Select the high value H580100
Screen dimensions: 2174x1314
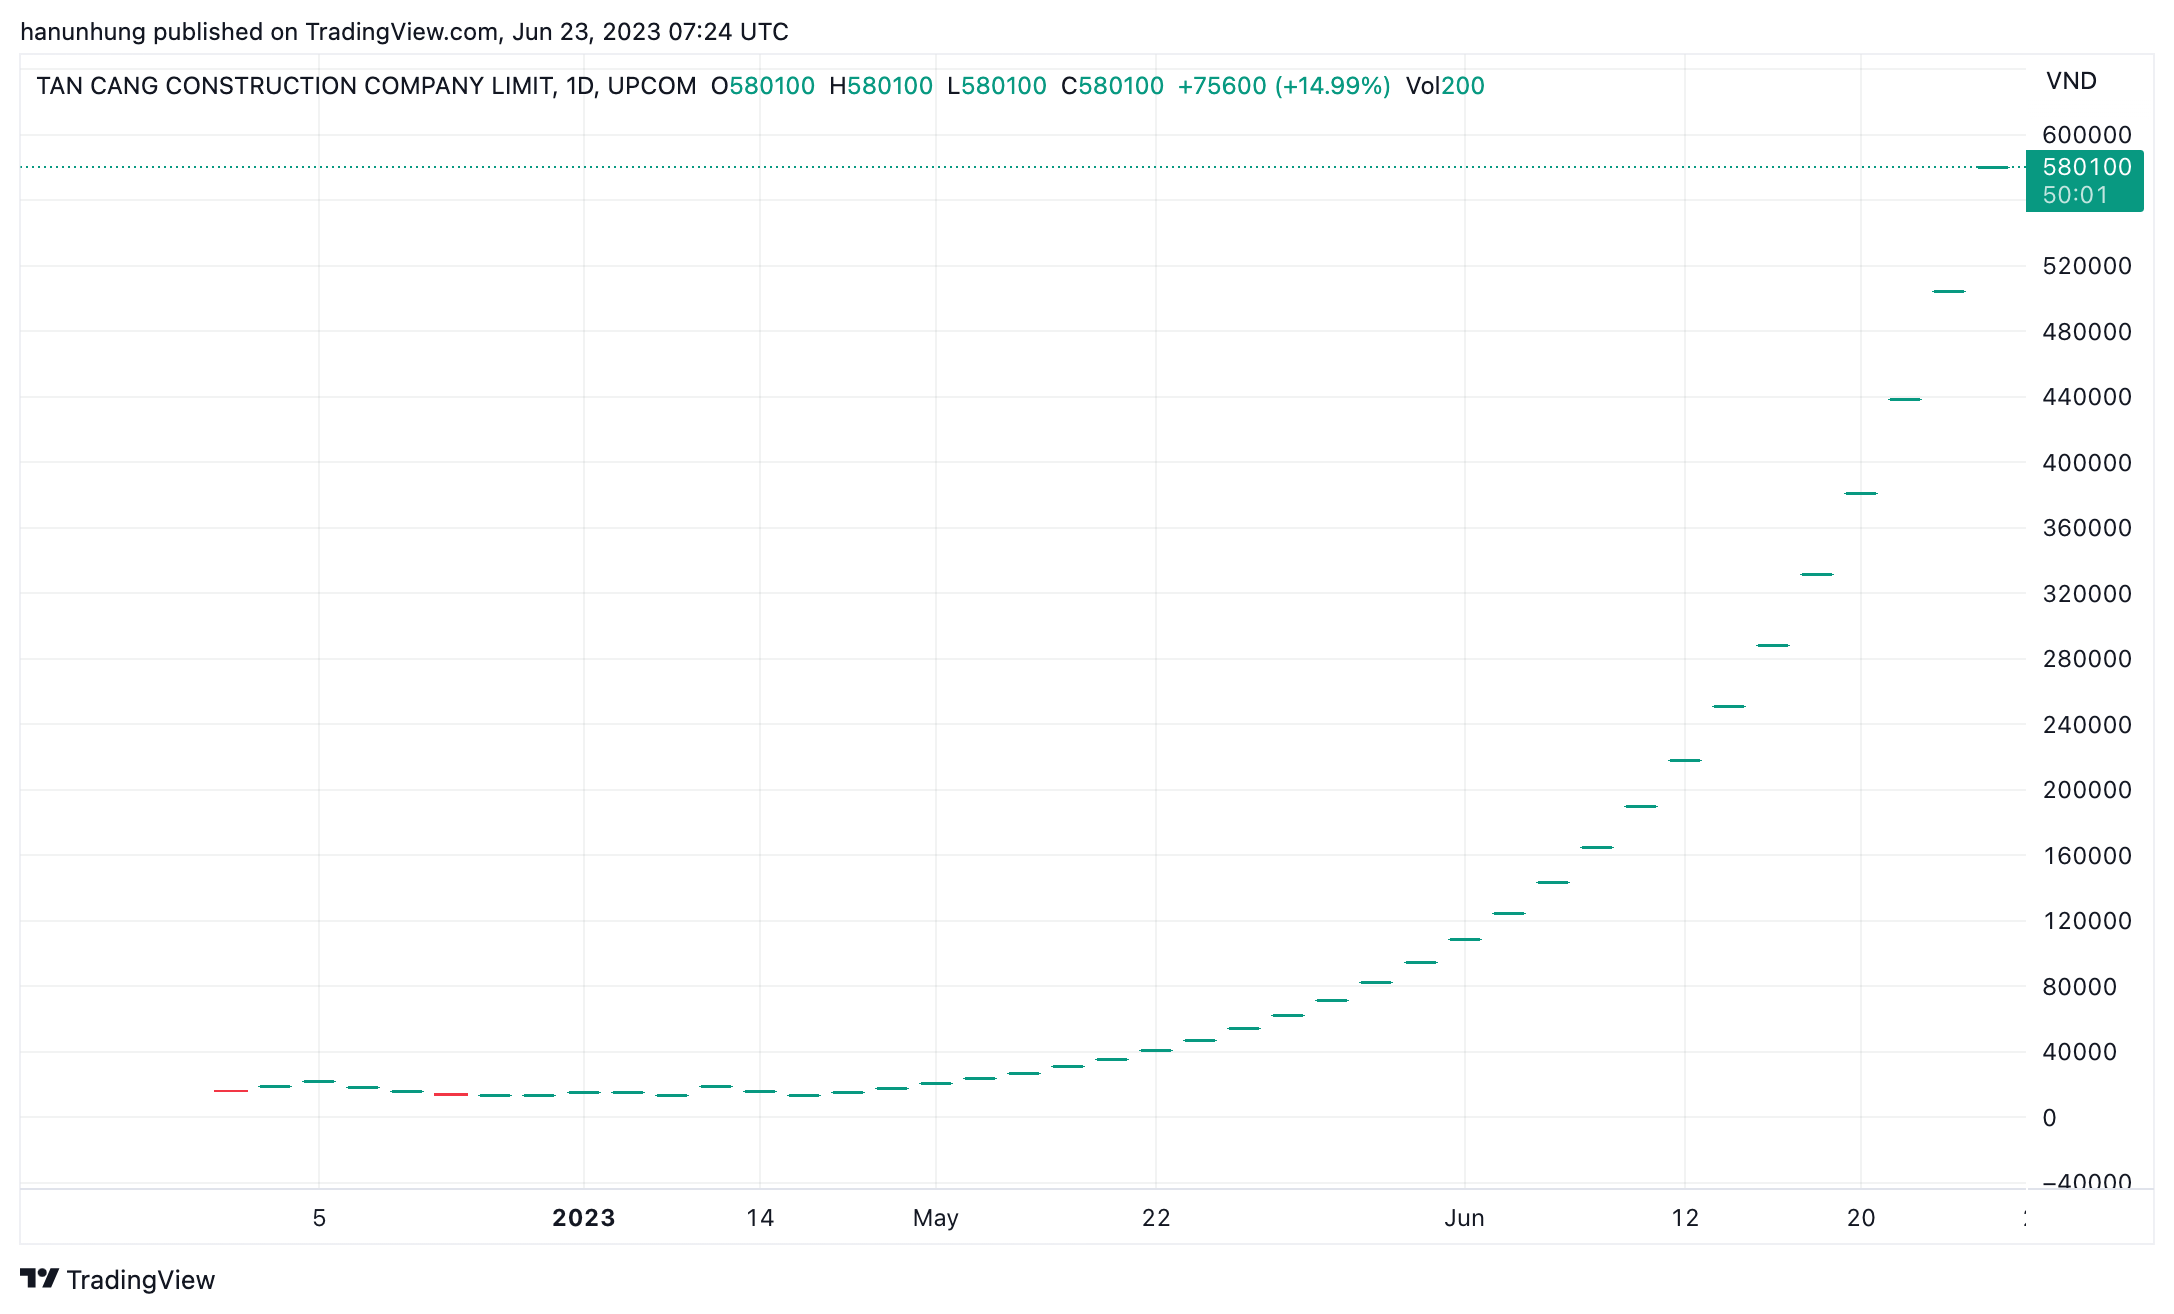[x=881, y=86]
